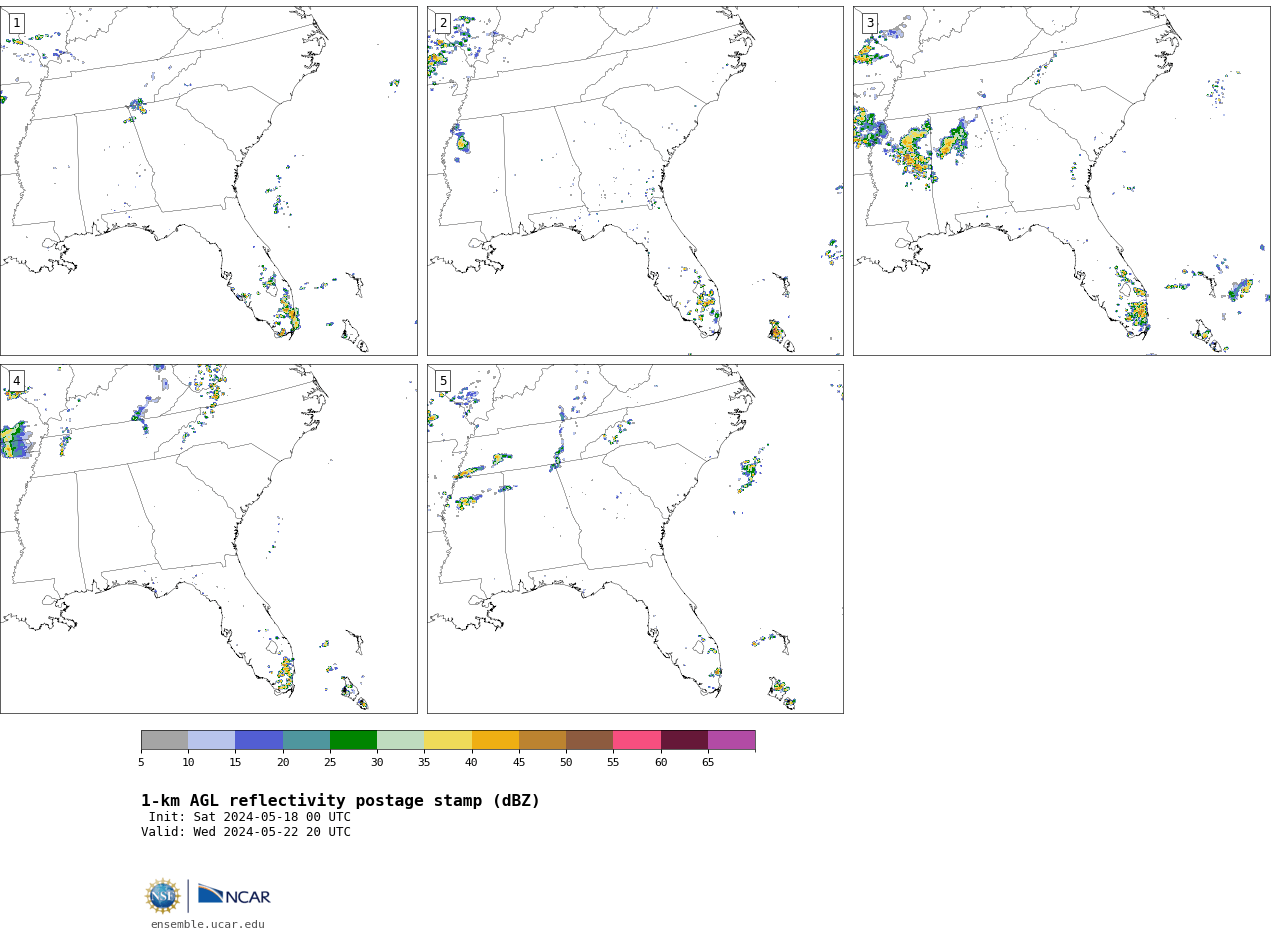Click the pink 55-60 dBZ swatch
This screenshot has width=1280, height=936.
tap(637, 740)
